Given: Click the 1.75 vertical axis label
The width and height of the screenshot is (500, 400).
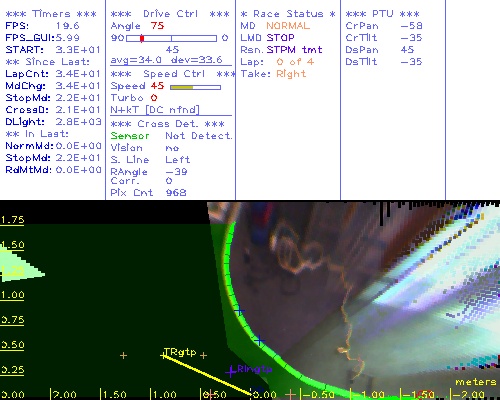Looking at the screenshot, I should click(12, 220).
